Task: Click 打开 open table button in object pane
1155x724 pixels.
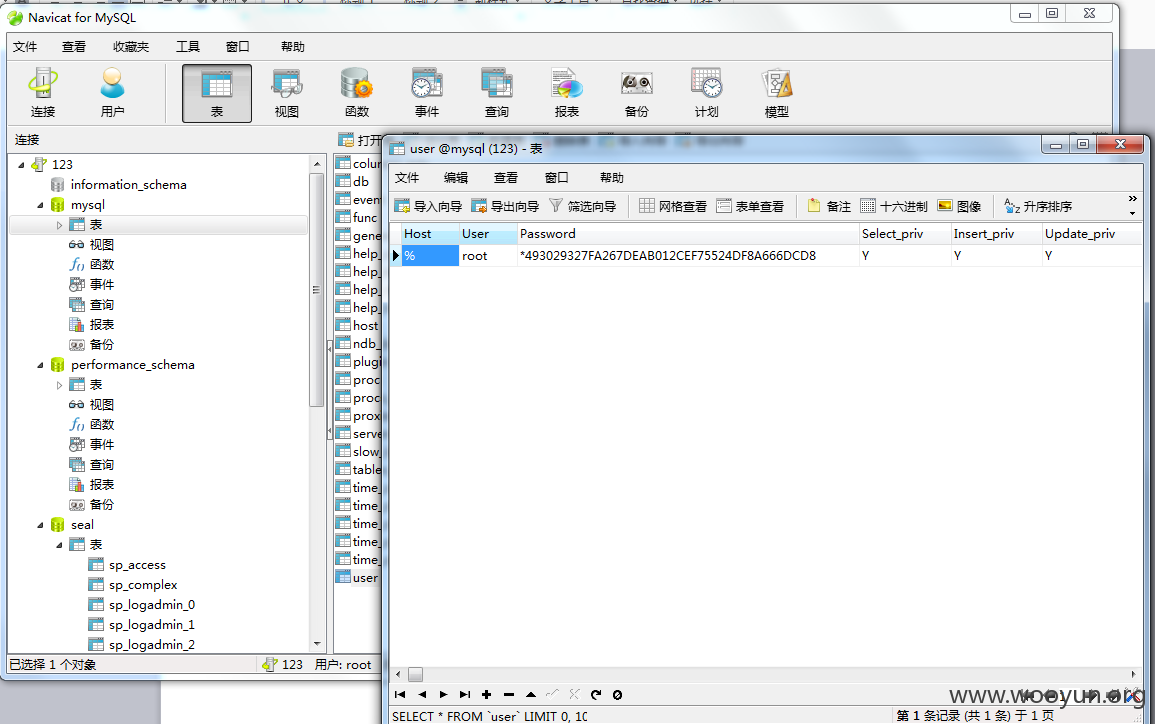Action: (359, 140)
